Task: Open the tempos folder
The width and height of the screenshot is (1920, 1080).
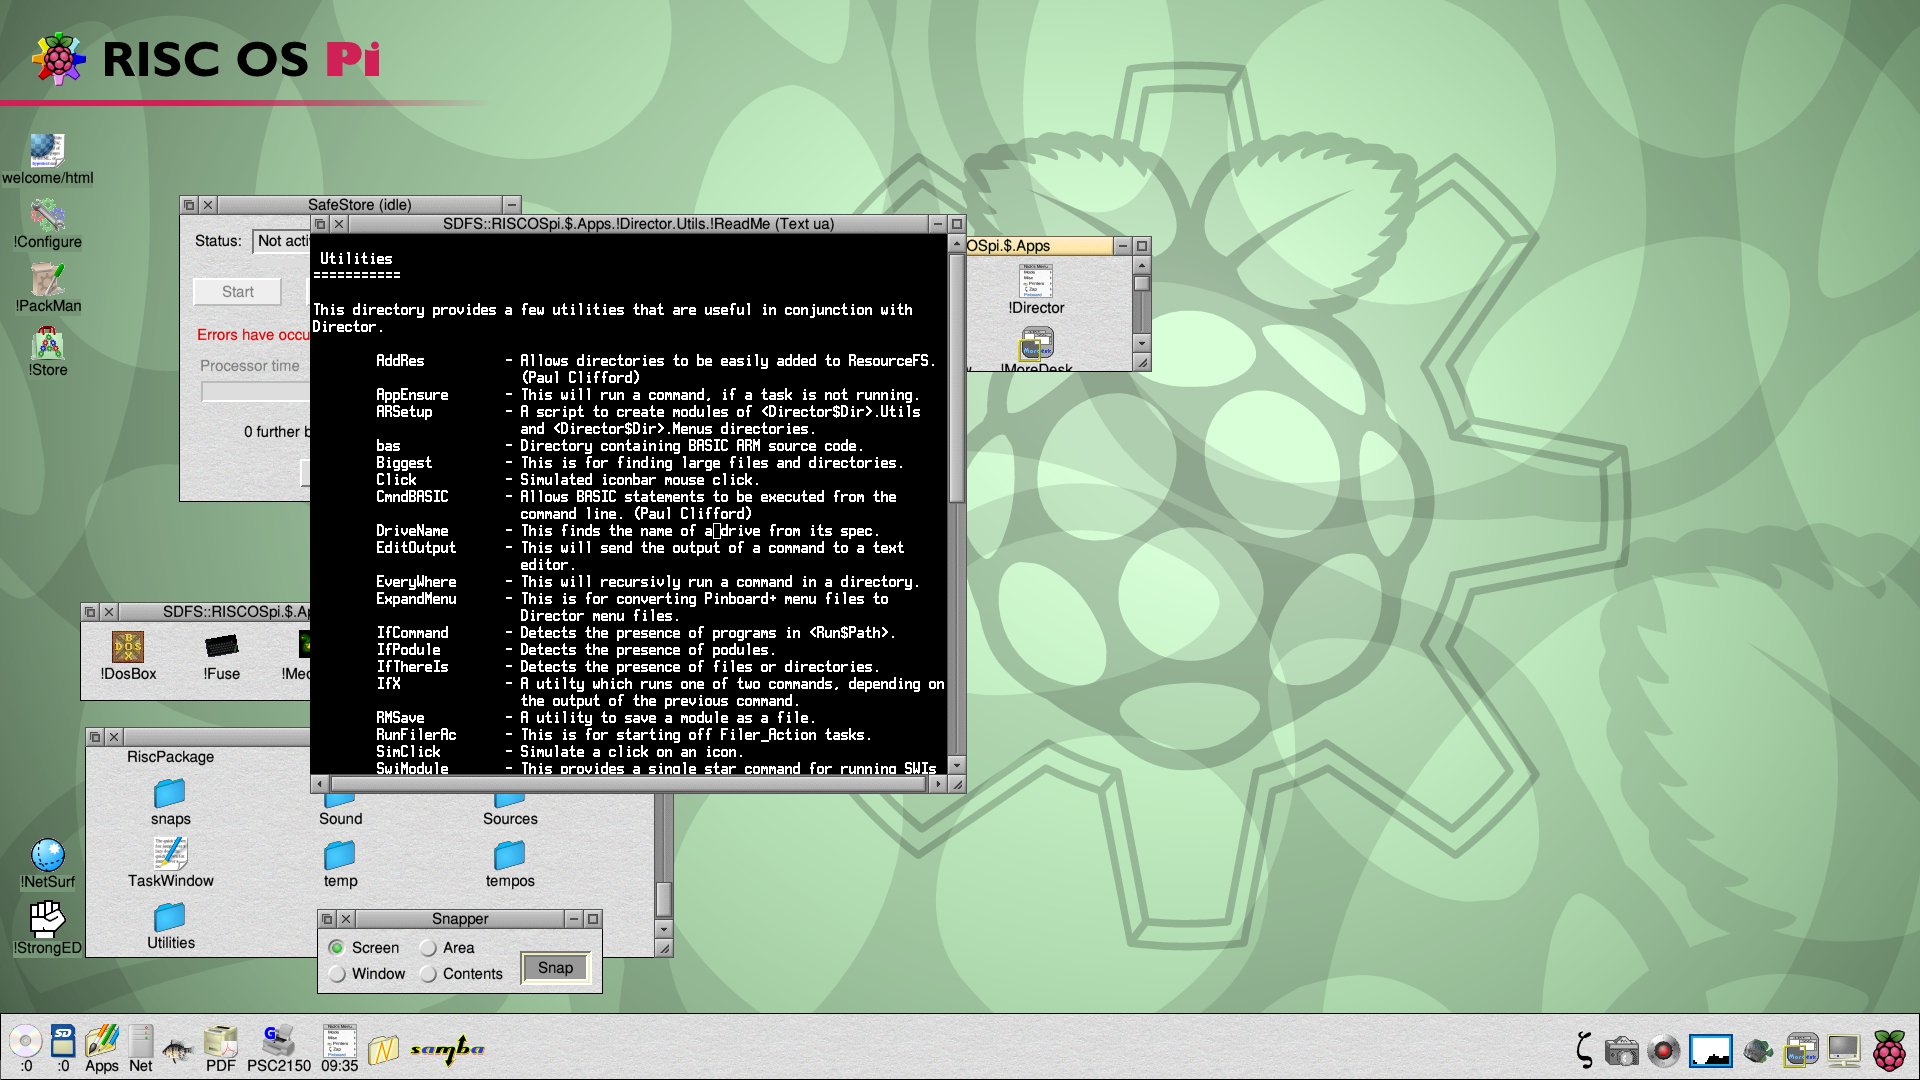Action: [x=510, y=864]
